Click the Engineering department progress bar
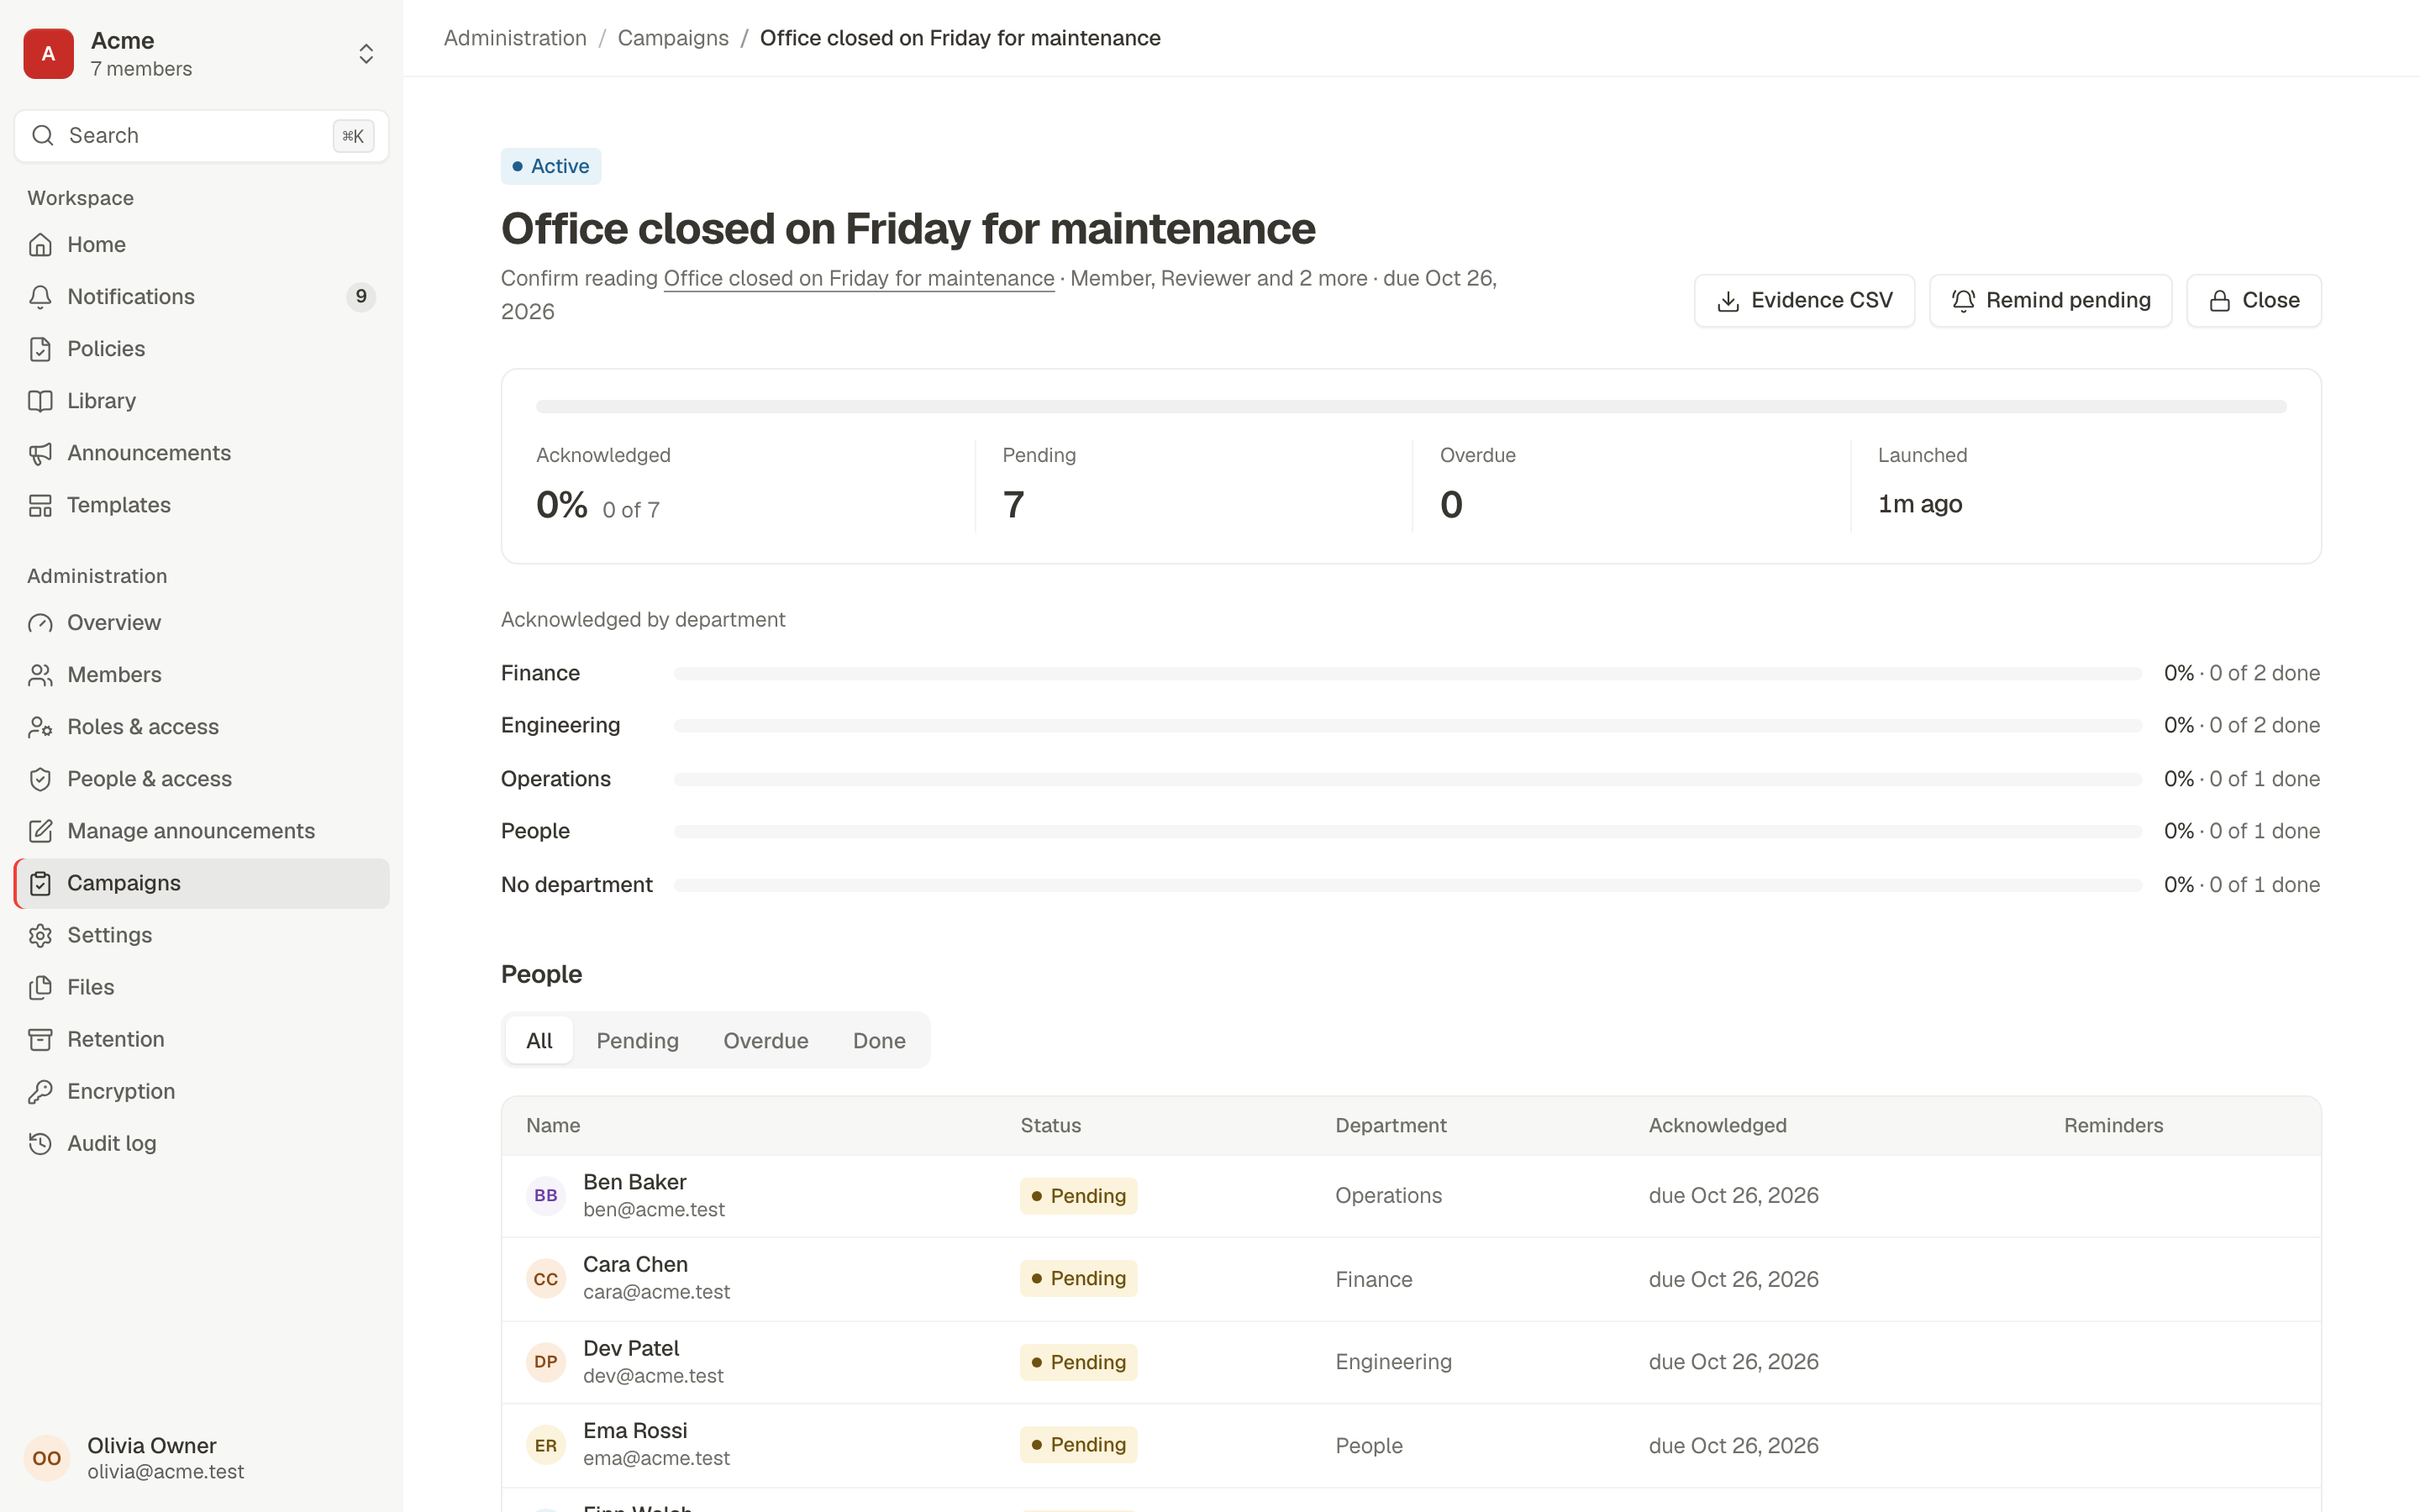 pyautogui.click(x=1408, y=725)
